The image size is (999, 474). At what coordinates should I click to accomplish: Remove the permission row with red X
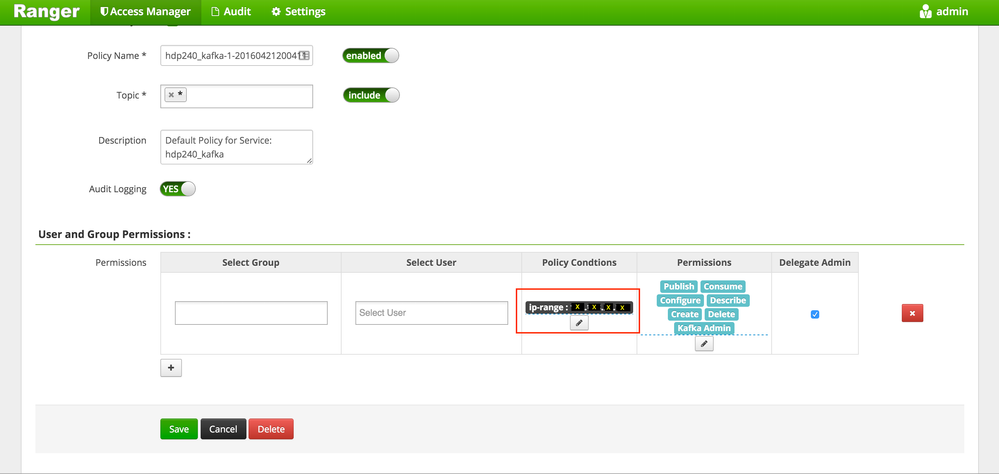click(x=912, y=313)
